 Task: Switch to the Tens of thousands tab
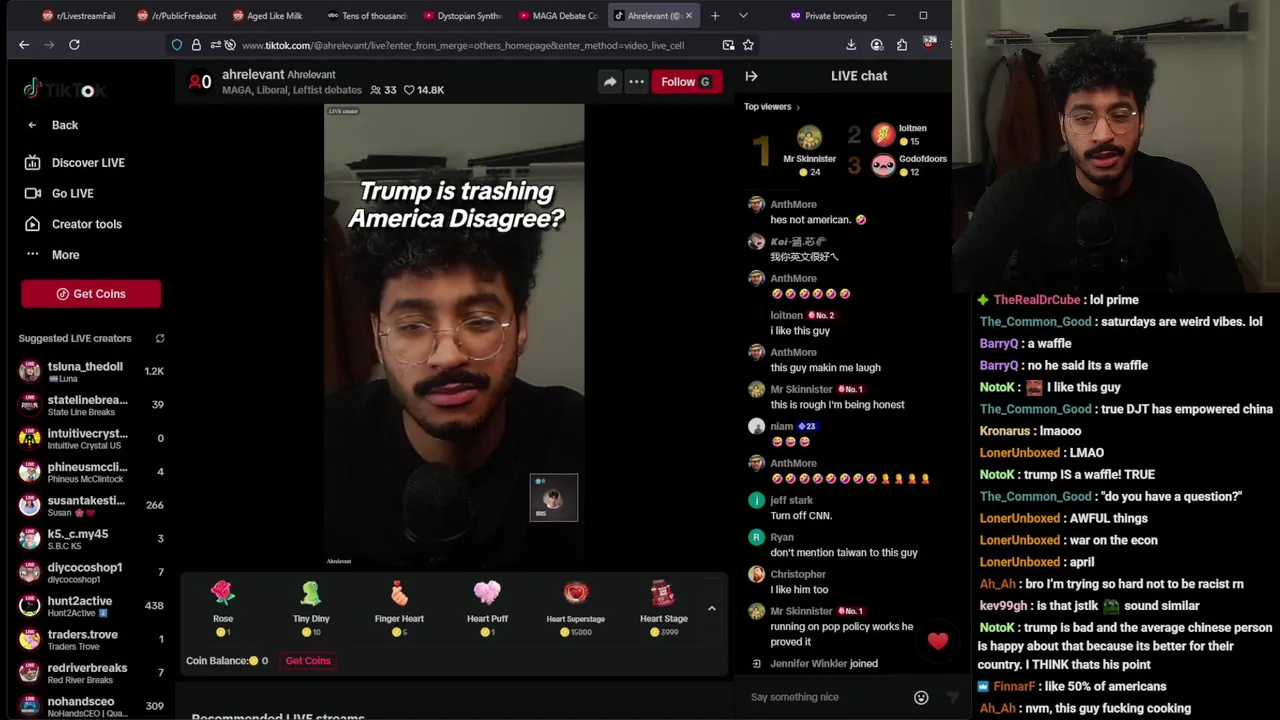click(366, 16)
